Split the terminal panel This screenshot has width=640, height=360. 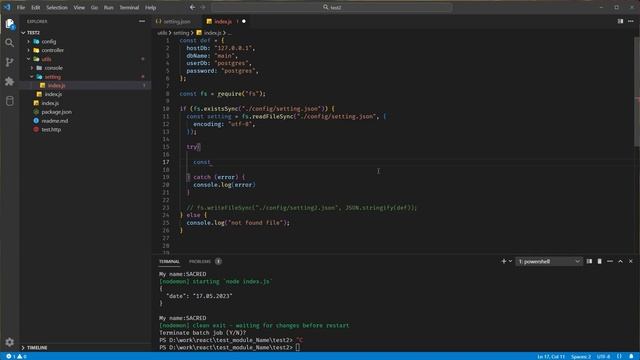click(589, 261)
